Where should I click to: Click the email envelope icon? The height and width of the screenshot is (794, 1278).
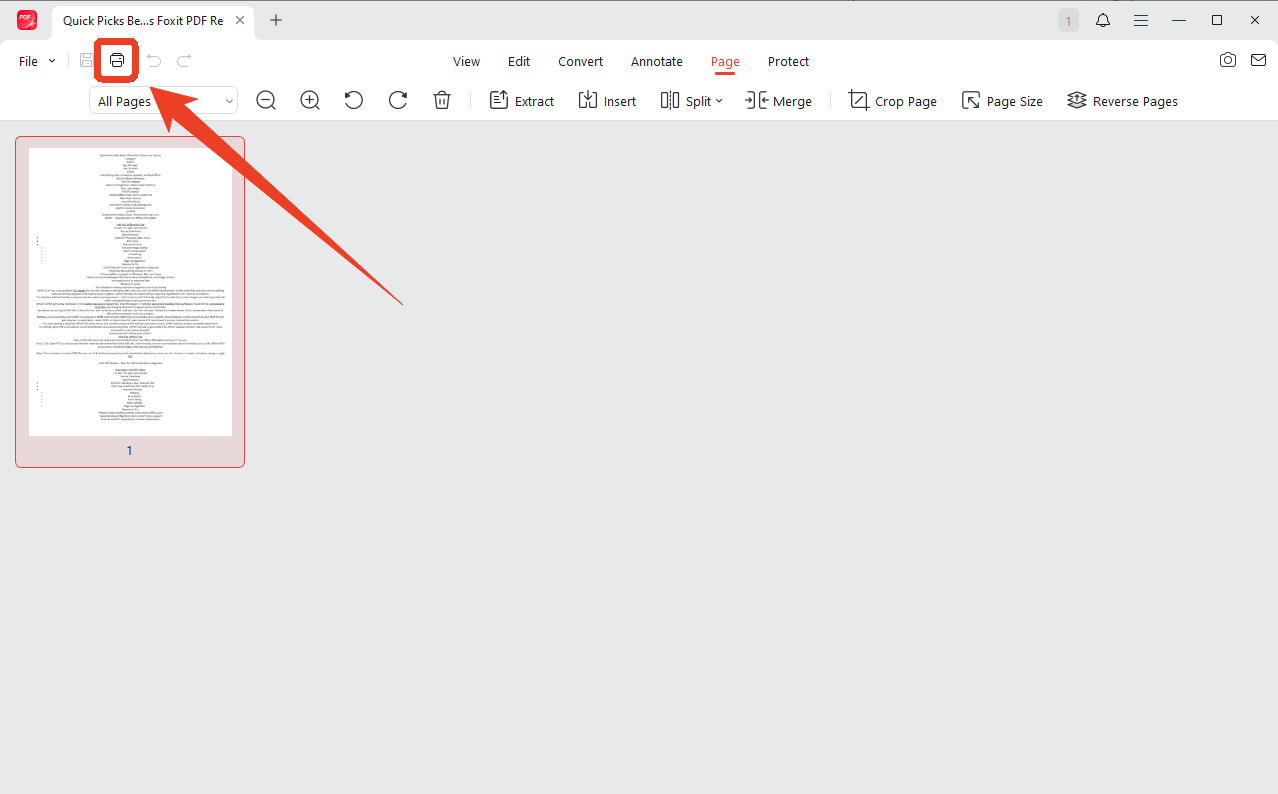click(1259, 60)
